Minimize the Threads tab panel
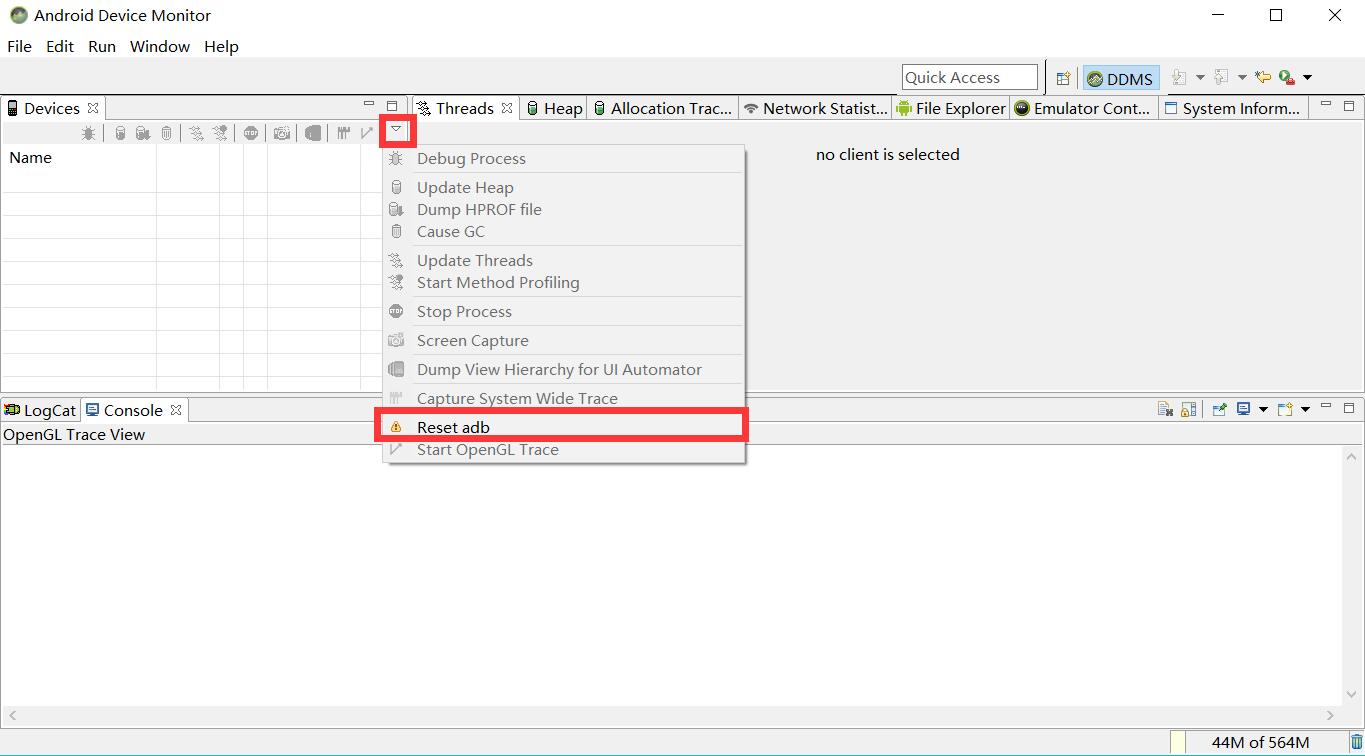 pyautogui.click(x=1326, y=105)
